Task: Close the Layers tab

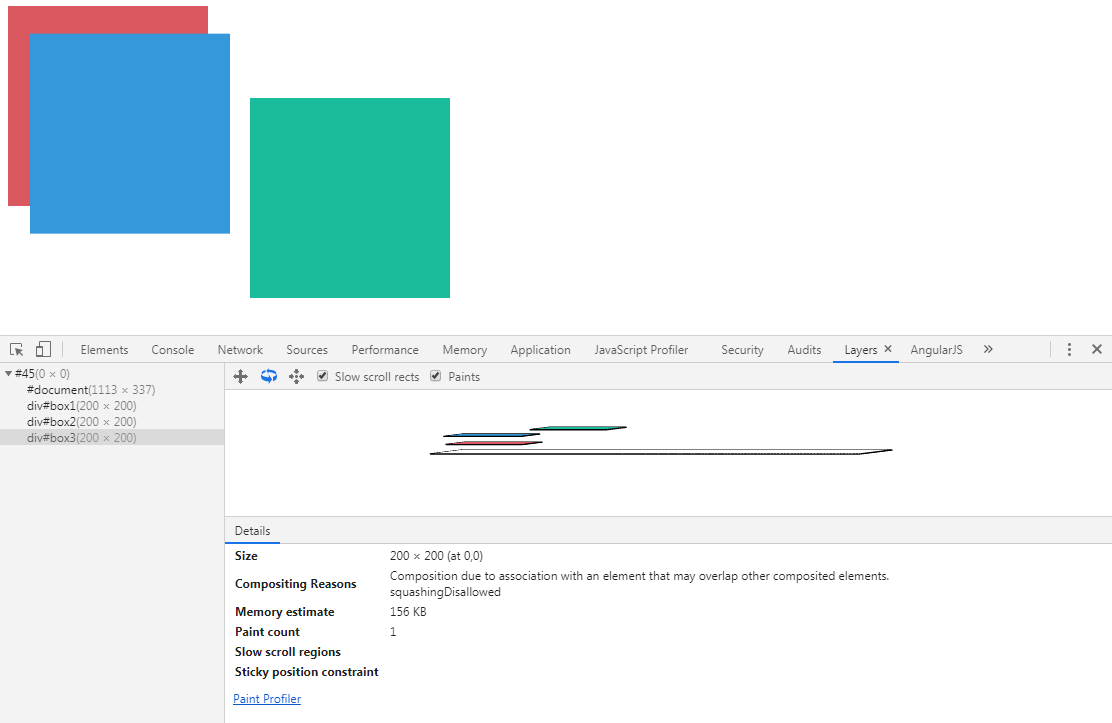Action: pyautogui.click(x=888, y=349)
